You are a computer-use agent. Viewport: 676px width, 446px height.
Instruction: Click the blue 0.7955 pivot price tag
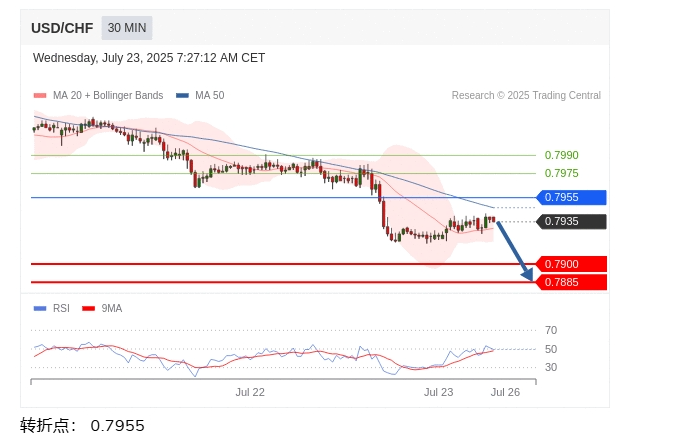tap(571, 197)
